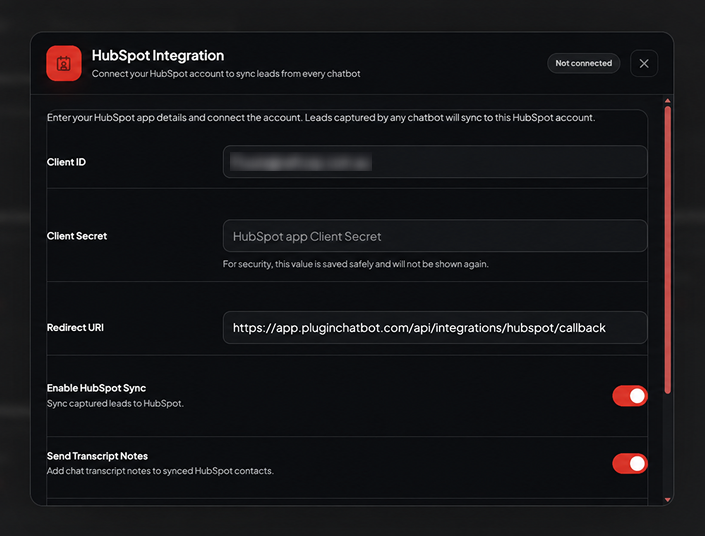
Task: Click the red HubSpot contact icon
Action: click(64, 63)
